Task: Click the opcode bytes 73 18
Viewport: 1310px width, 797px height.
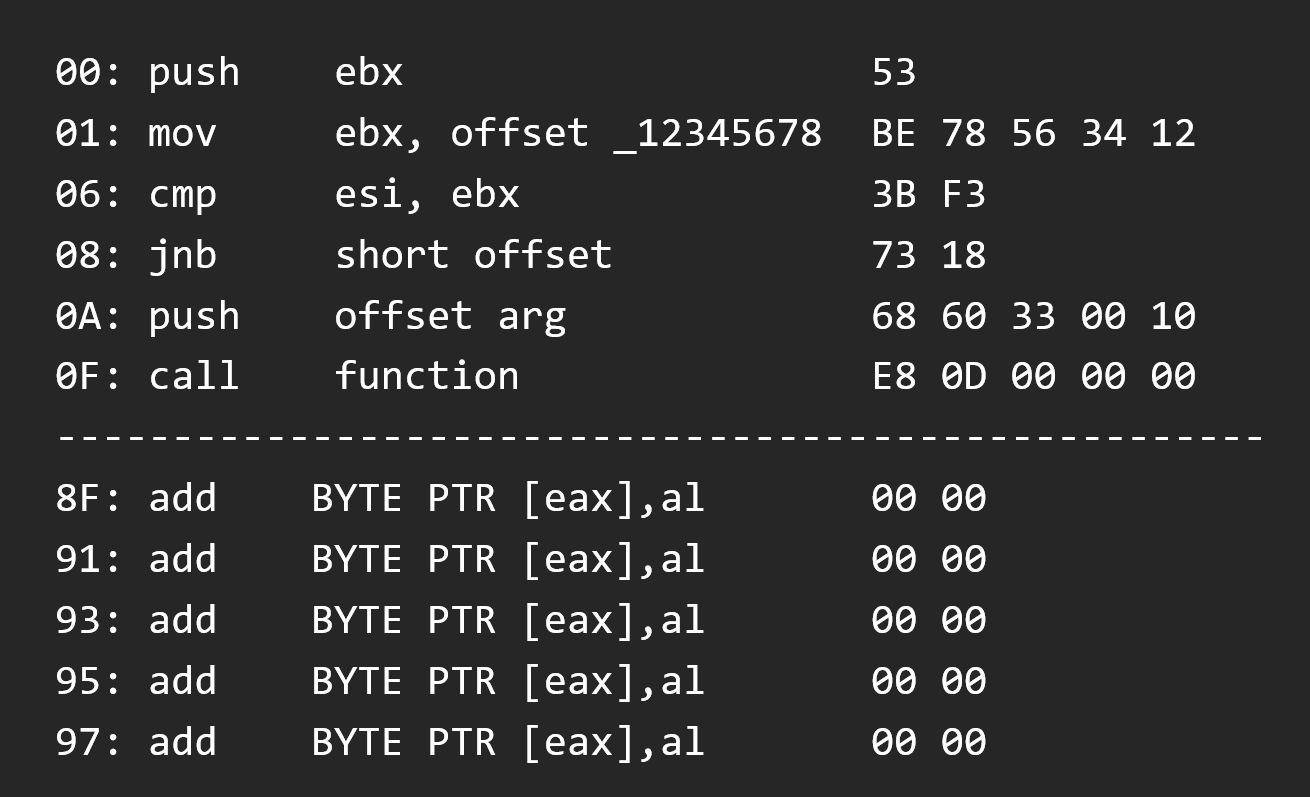Action: point(929,255)
